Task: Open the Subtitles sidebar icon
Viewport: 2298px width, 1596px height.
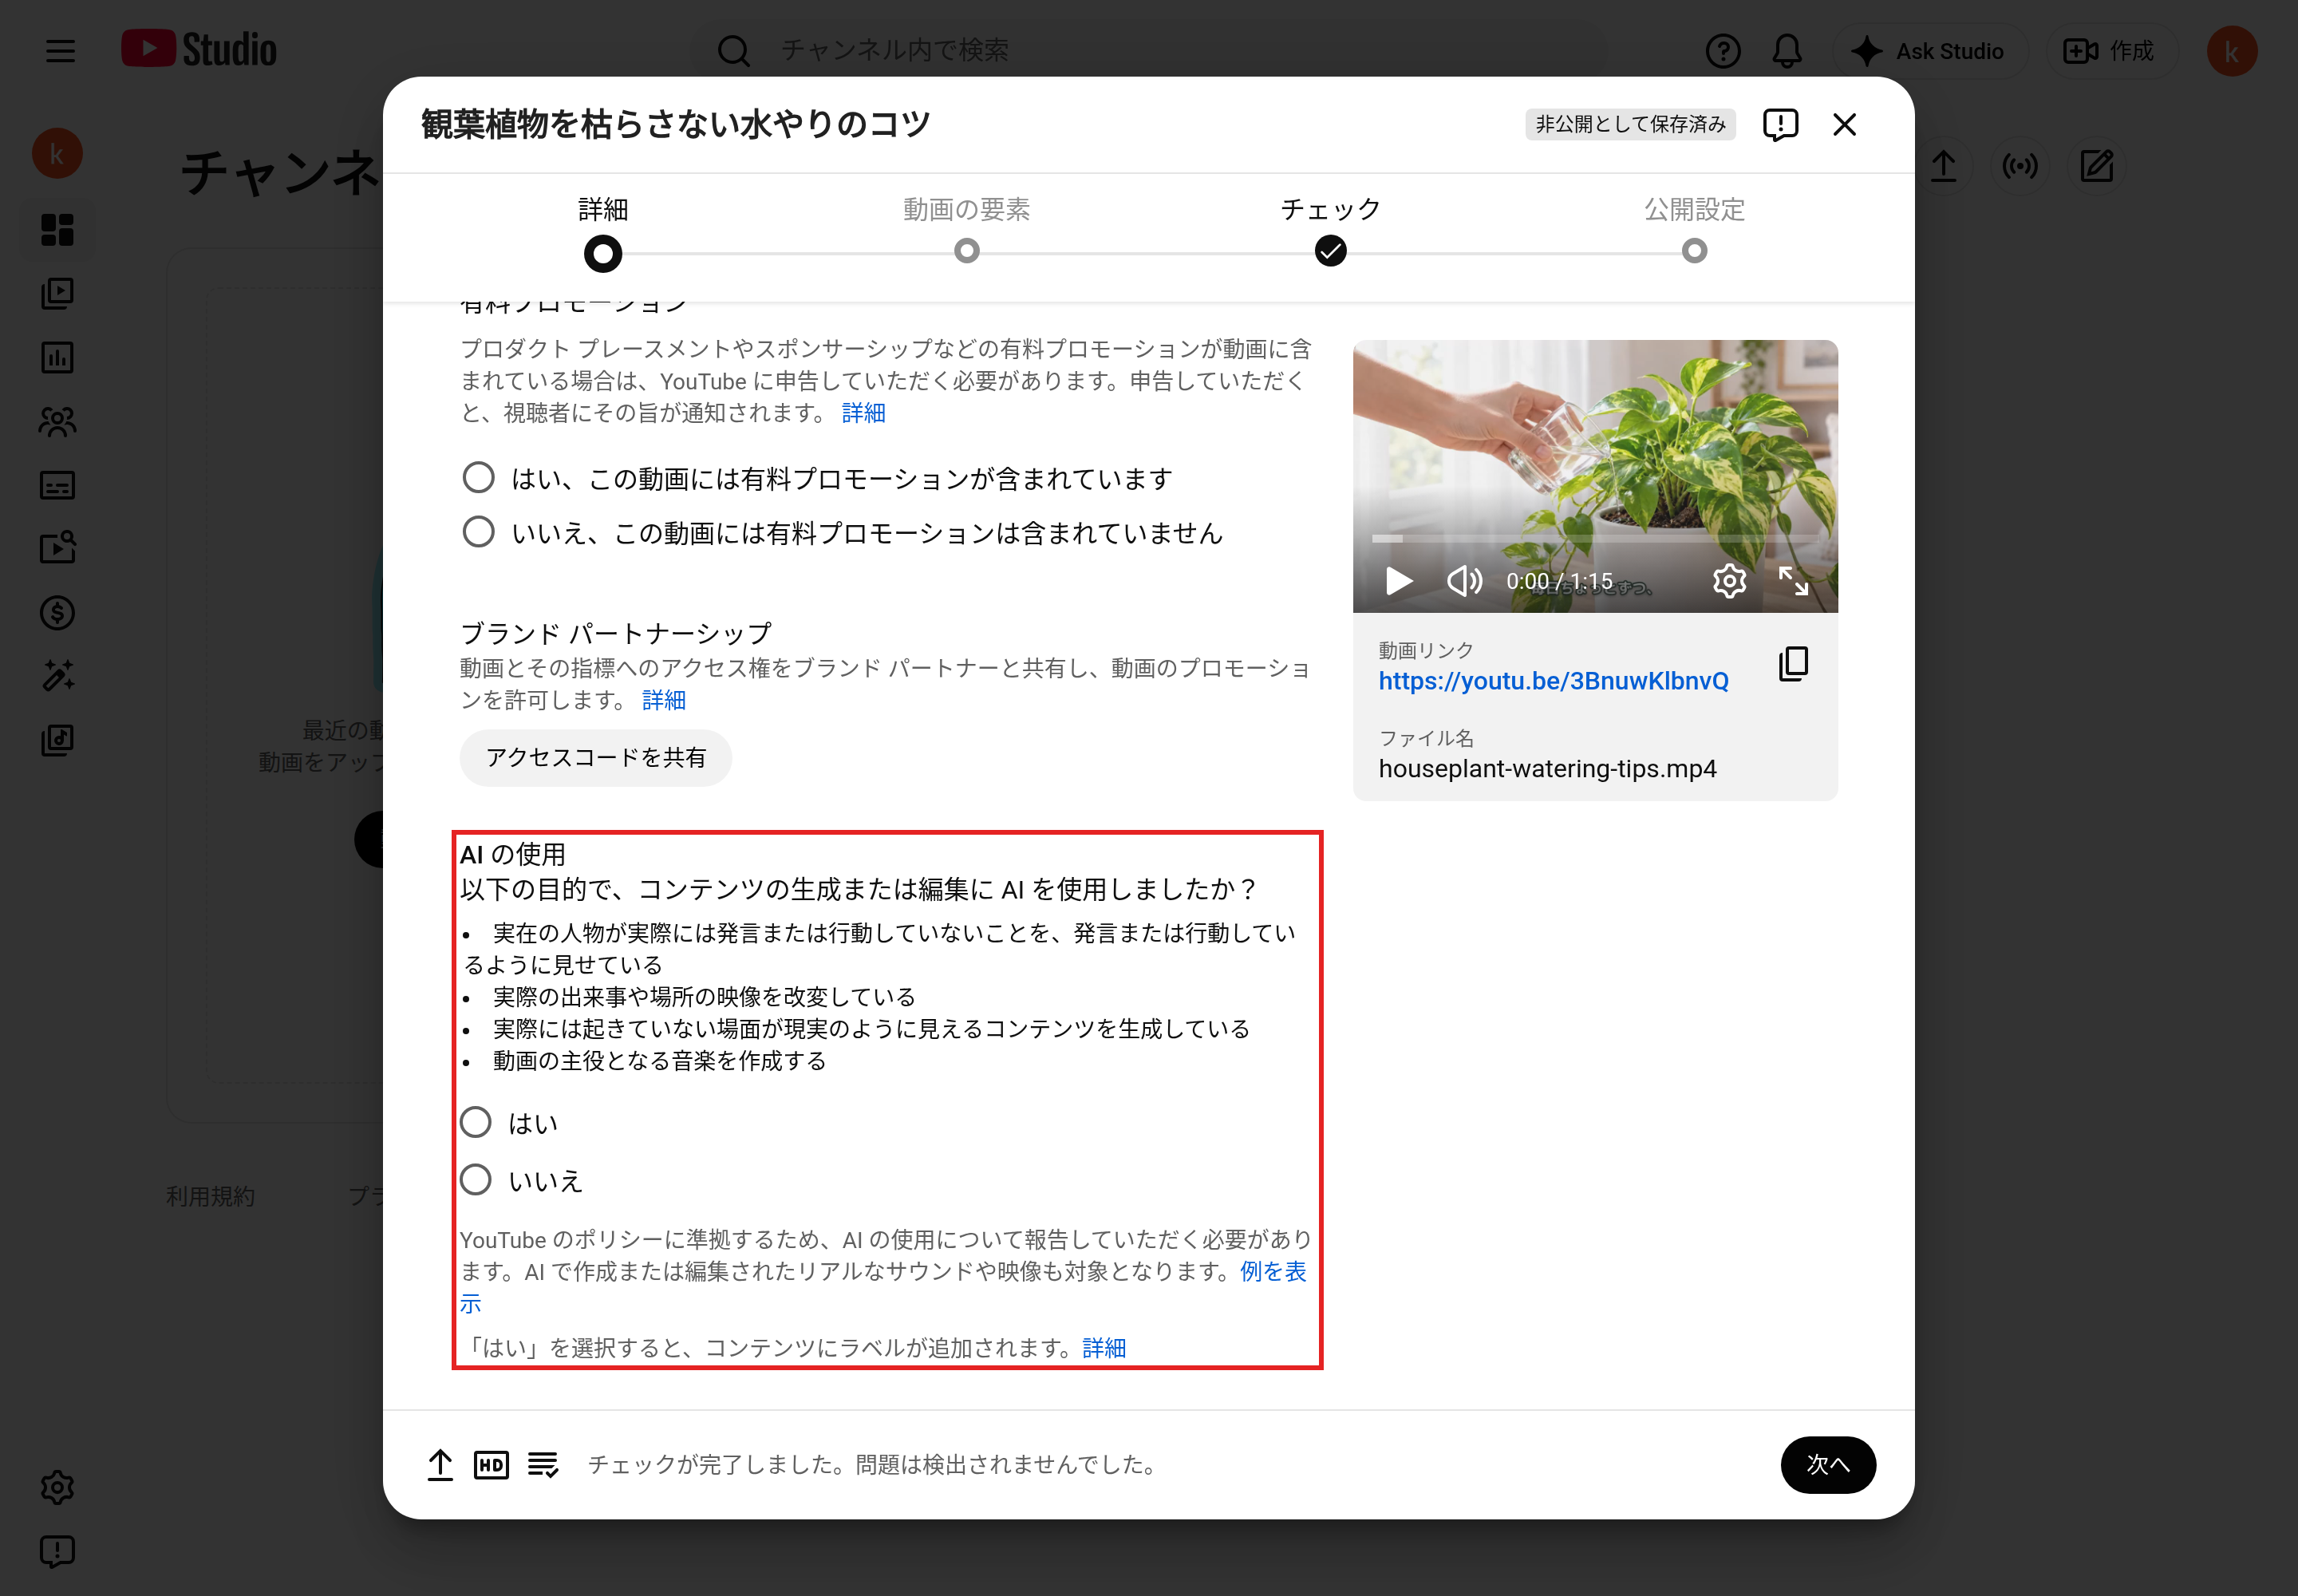Action: click(x=57, y=485)
